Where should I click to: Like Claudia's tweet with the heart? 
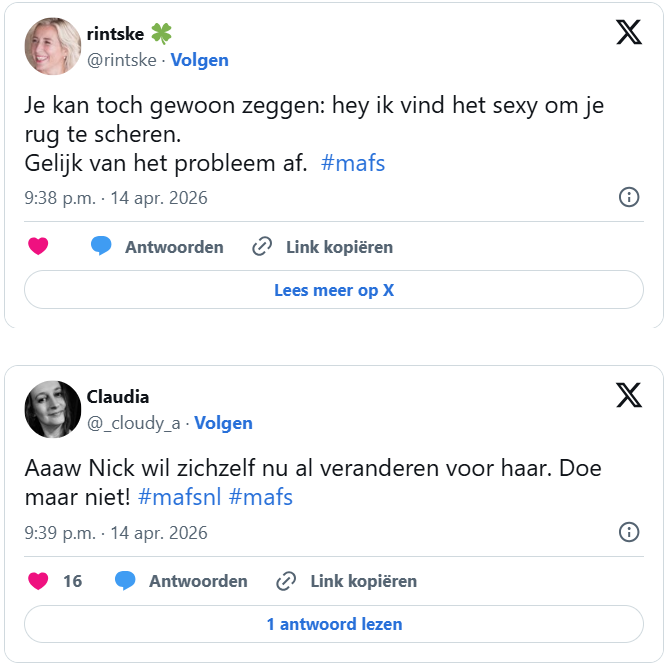[38, 581]
